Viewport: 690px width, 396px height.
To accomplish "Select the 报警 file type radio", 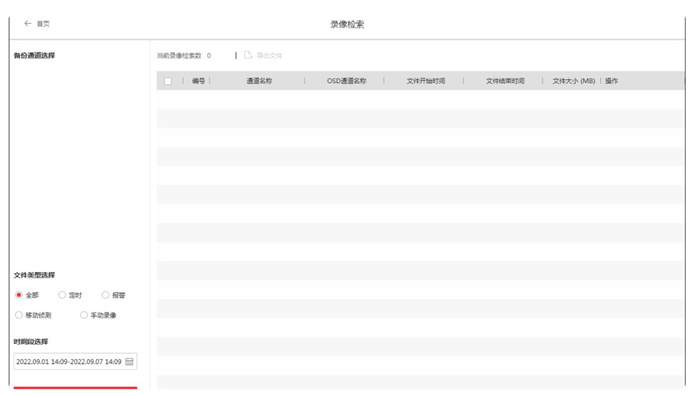I will click(105, 295).
